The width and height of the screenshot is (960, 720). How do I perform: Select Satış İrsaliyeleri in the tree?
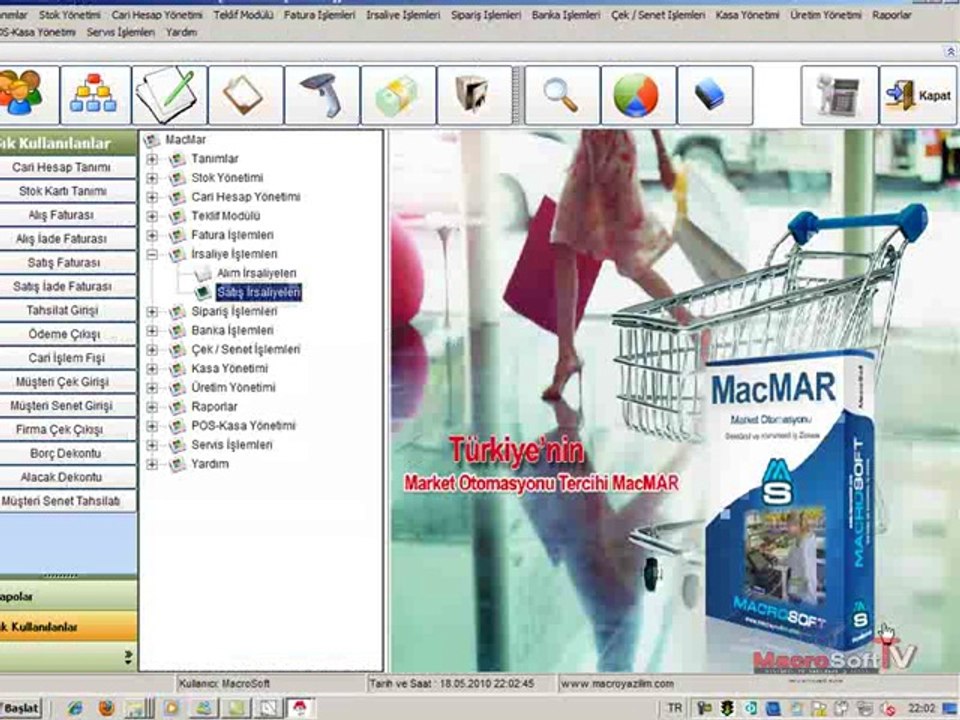tap(258, 292)
